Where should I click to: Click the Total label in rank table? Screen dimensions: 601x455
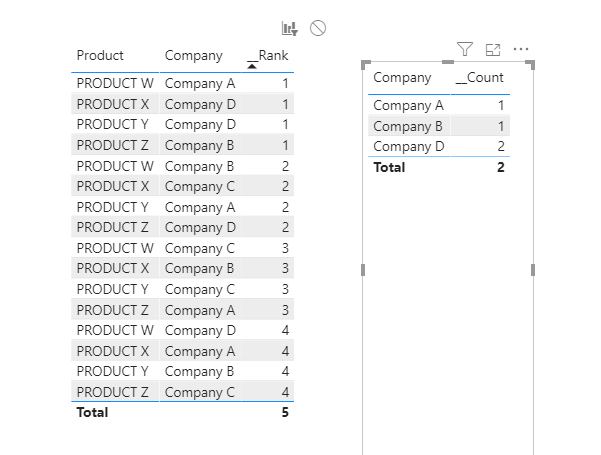(x=92, y=412)
